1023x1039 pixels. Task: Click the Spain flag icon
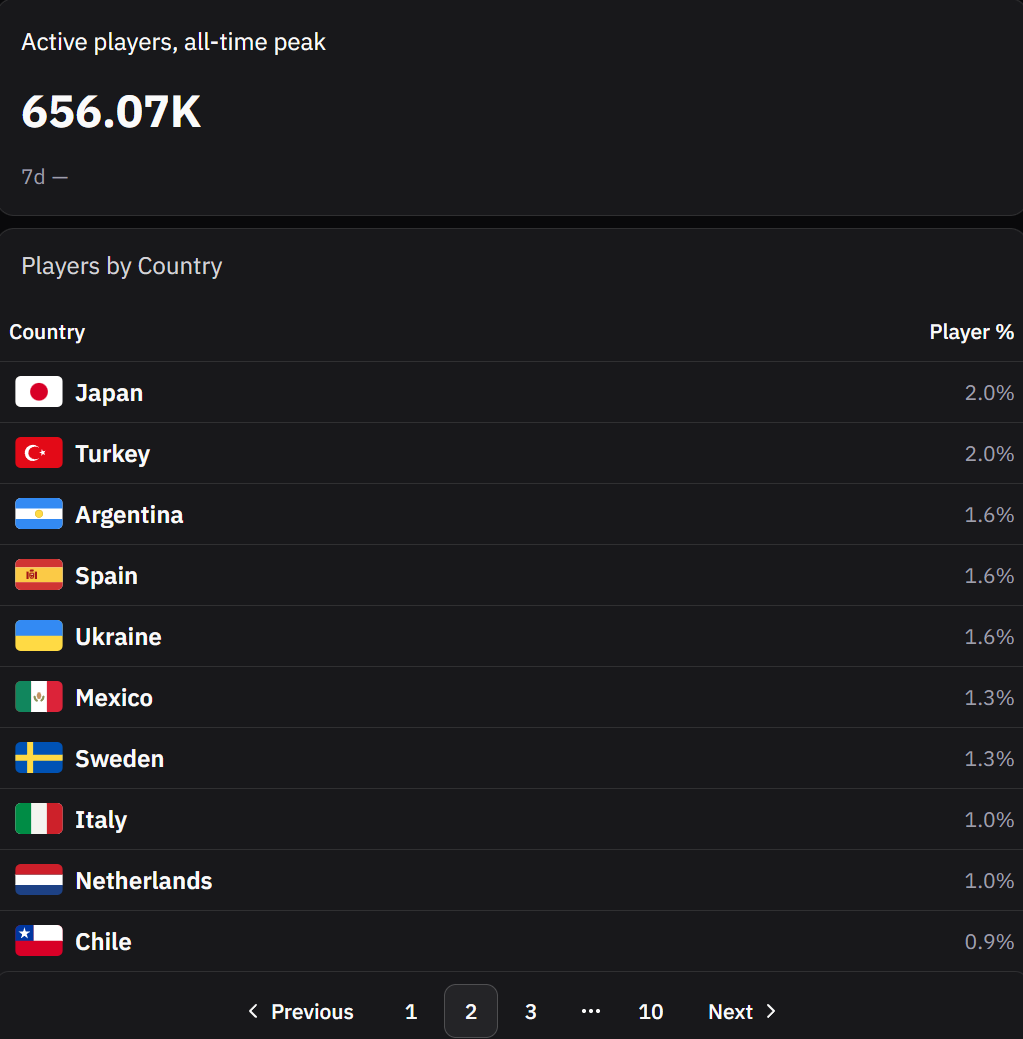(x=39, y=575)
